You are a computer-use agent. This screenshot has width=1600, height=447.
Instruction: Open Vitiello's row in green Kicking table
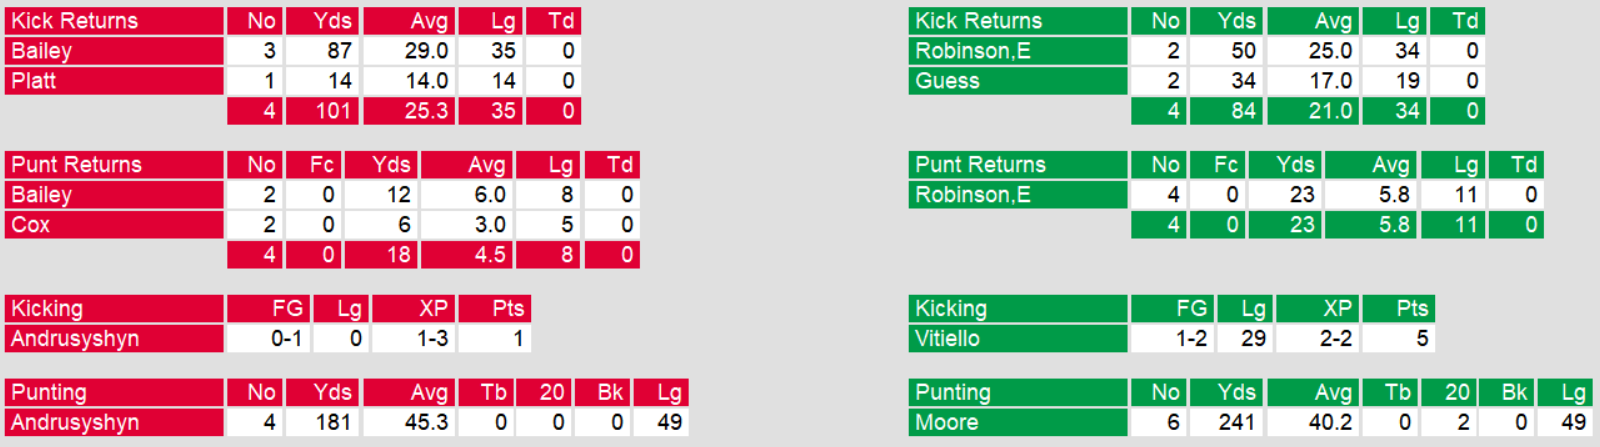pos(947,339)
